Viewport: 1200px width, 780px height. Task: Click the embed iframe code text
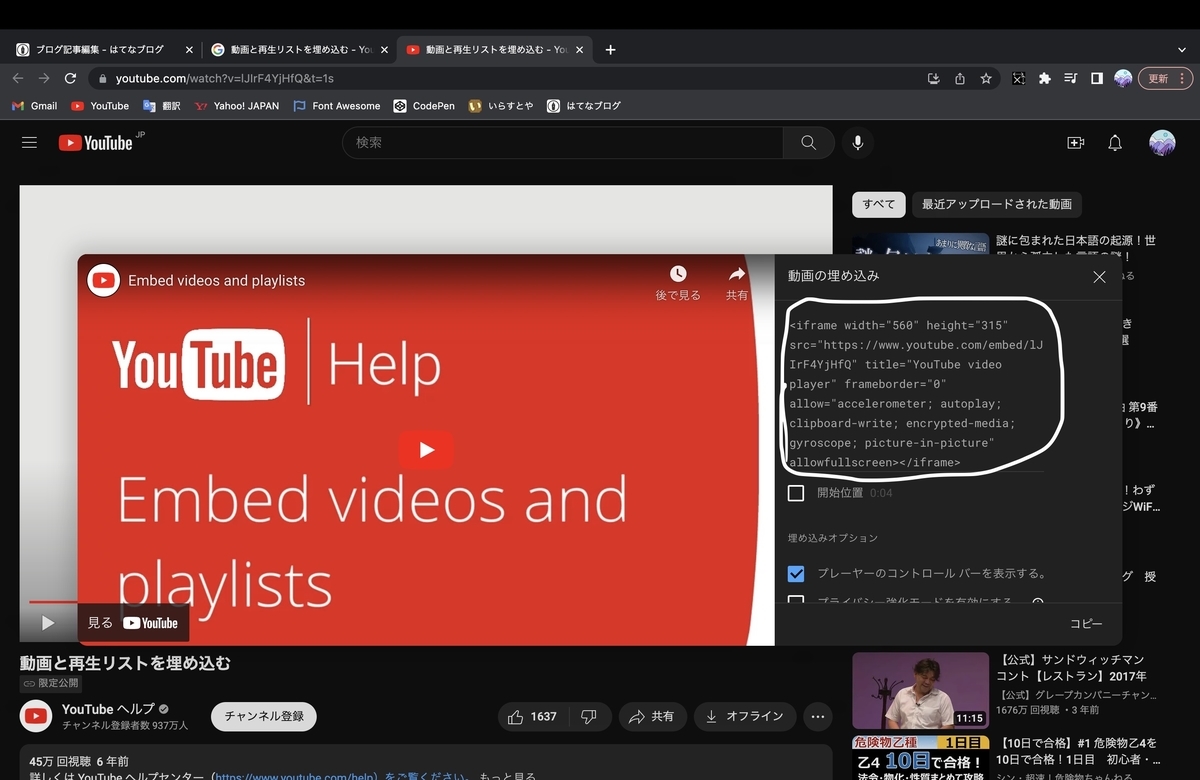(x=916, y=393)
